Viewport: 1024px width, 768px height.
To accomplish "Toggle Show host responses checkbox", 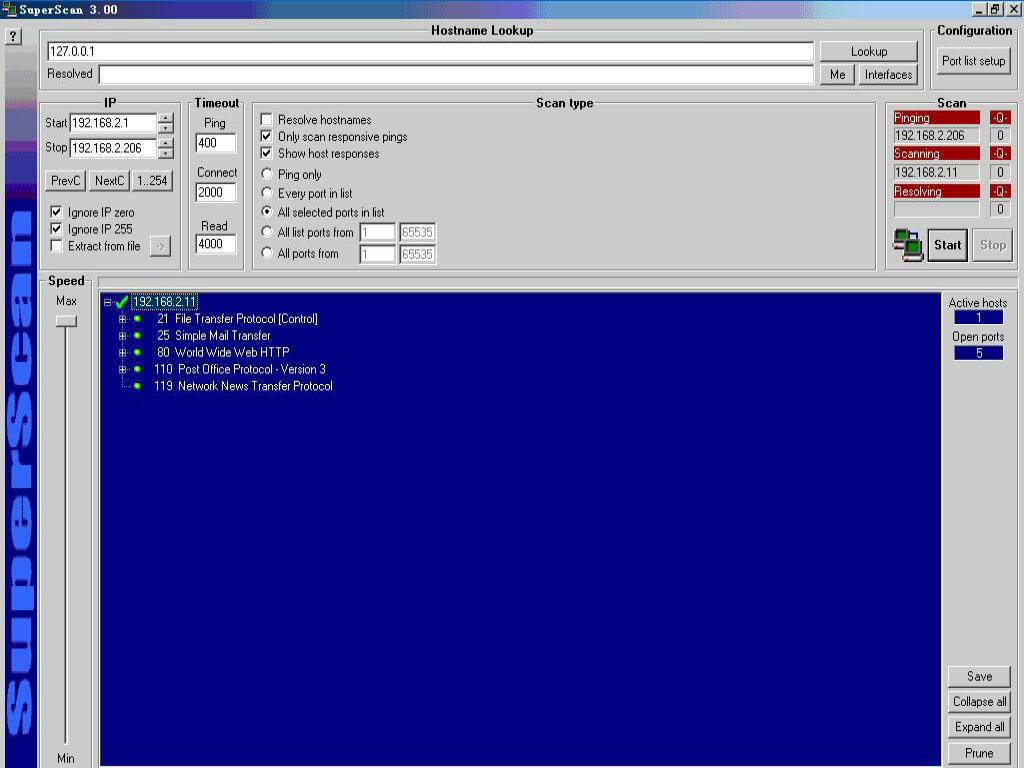I will (266, 153).
